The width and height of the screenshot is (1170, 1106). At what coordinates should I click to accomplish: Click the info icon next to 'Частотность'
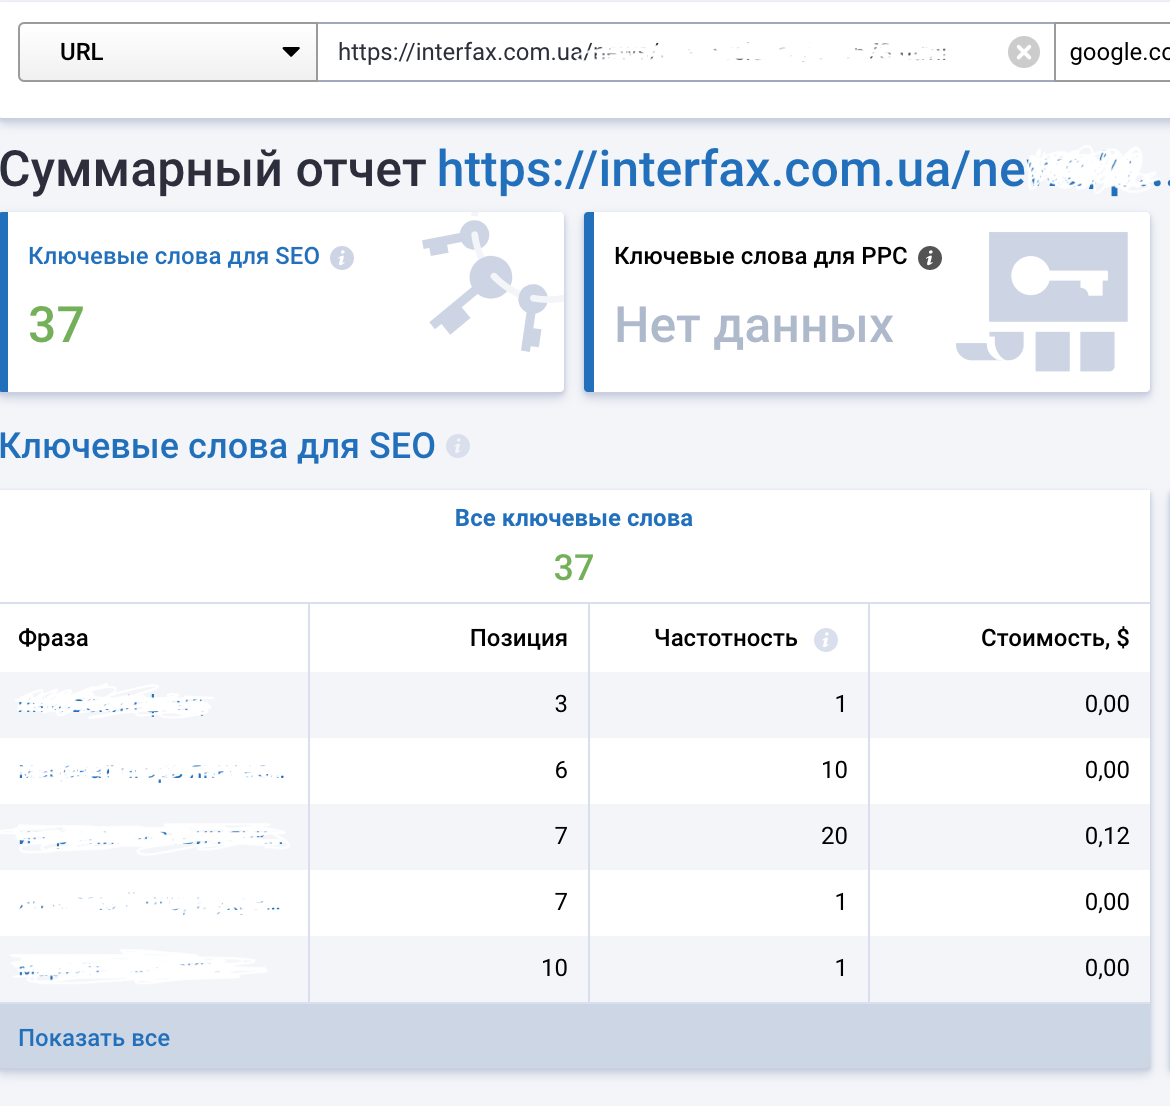click(825, 640)
